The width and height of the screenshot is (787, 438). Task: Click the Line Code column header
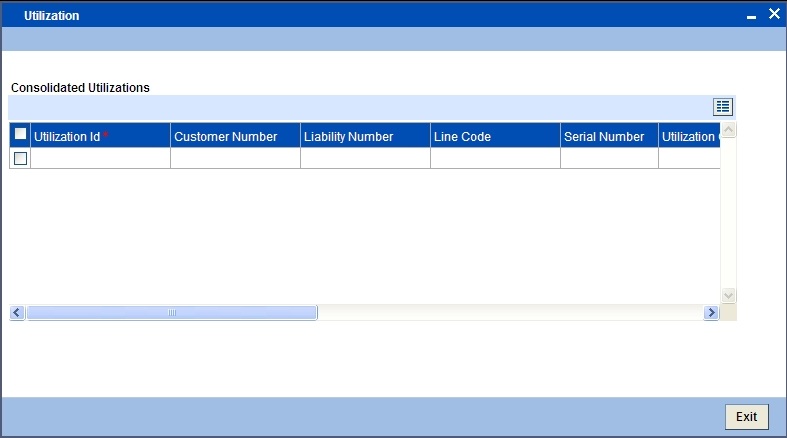tap(495, 136)
